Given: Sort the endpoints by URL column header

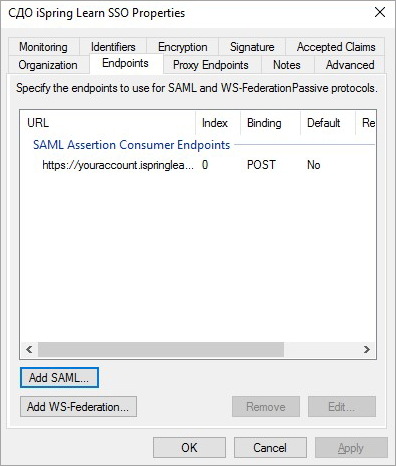Looking at the screenshot, I should [x=108, y=123].
